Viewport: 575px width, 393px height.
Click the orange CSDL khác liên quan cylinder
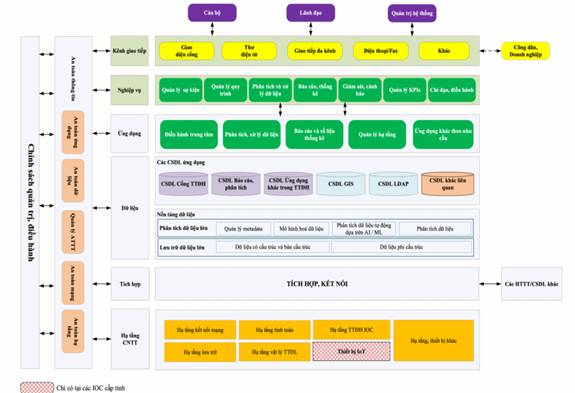pos(447,184)
